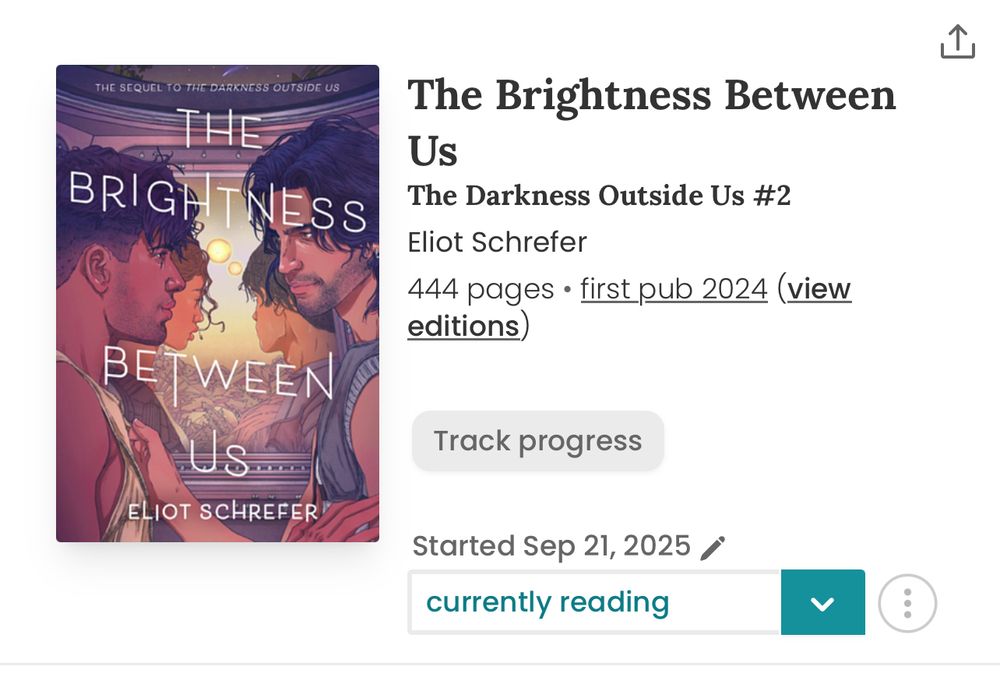Click the sequel tagline atop the cover

(217, 88)
